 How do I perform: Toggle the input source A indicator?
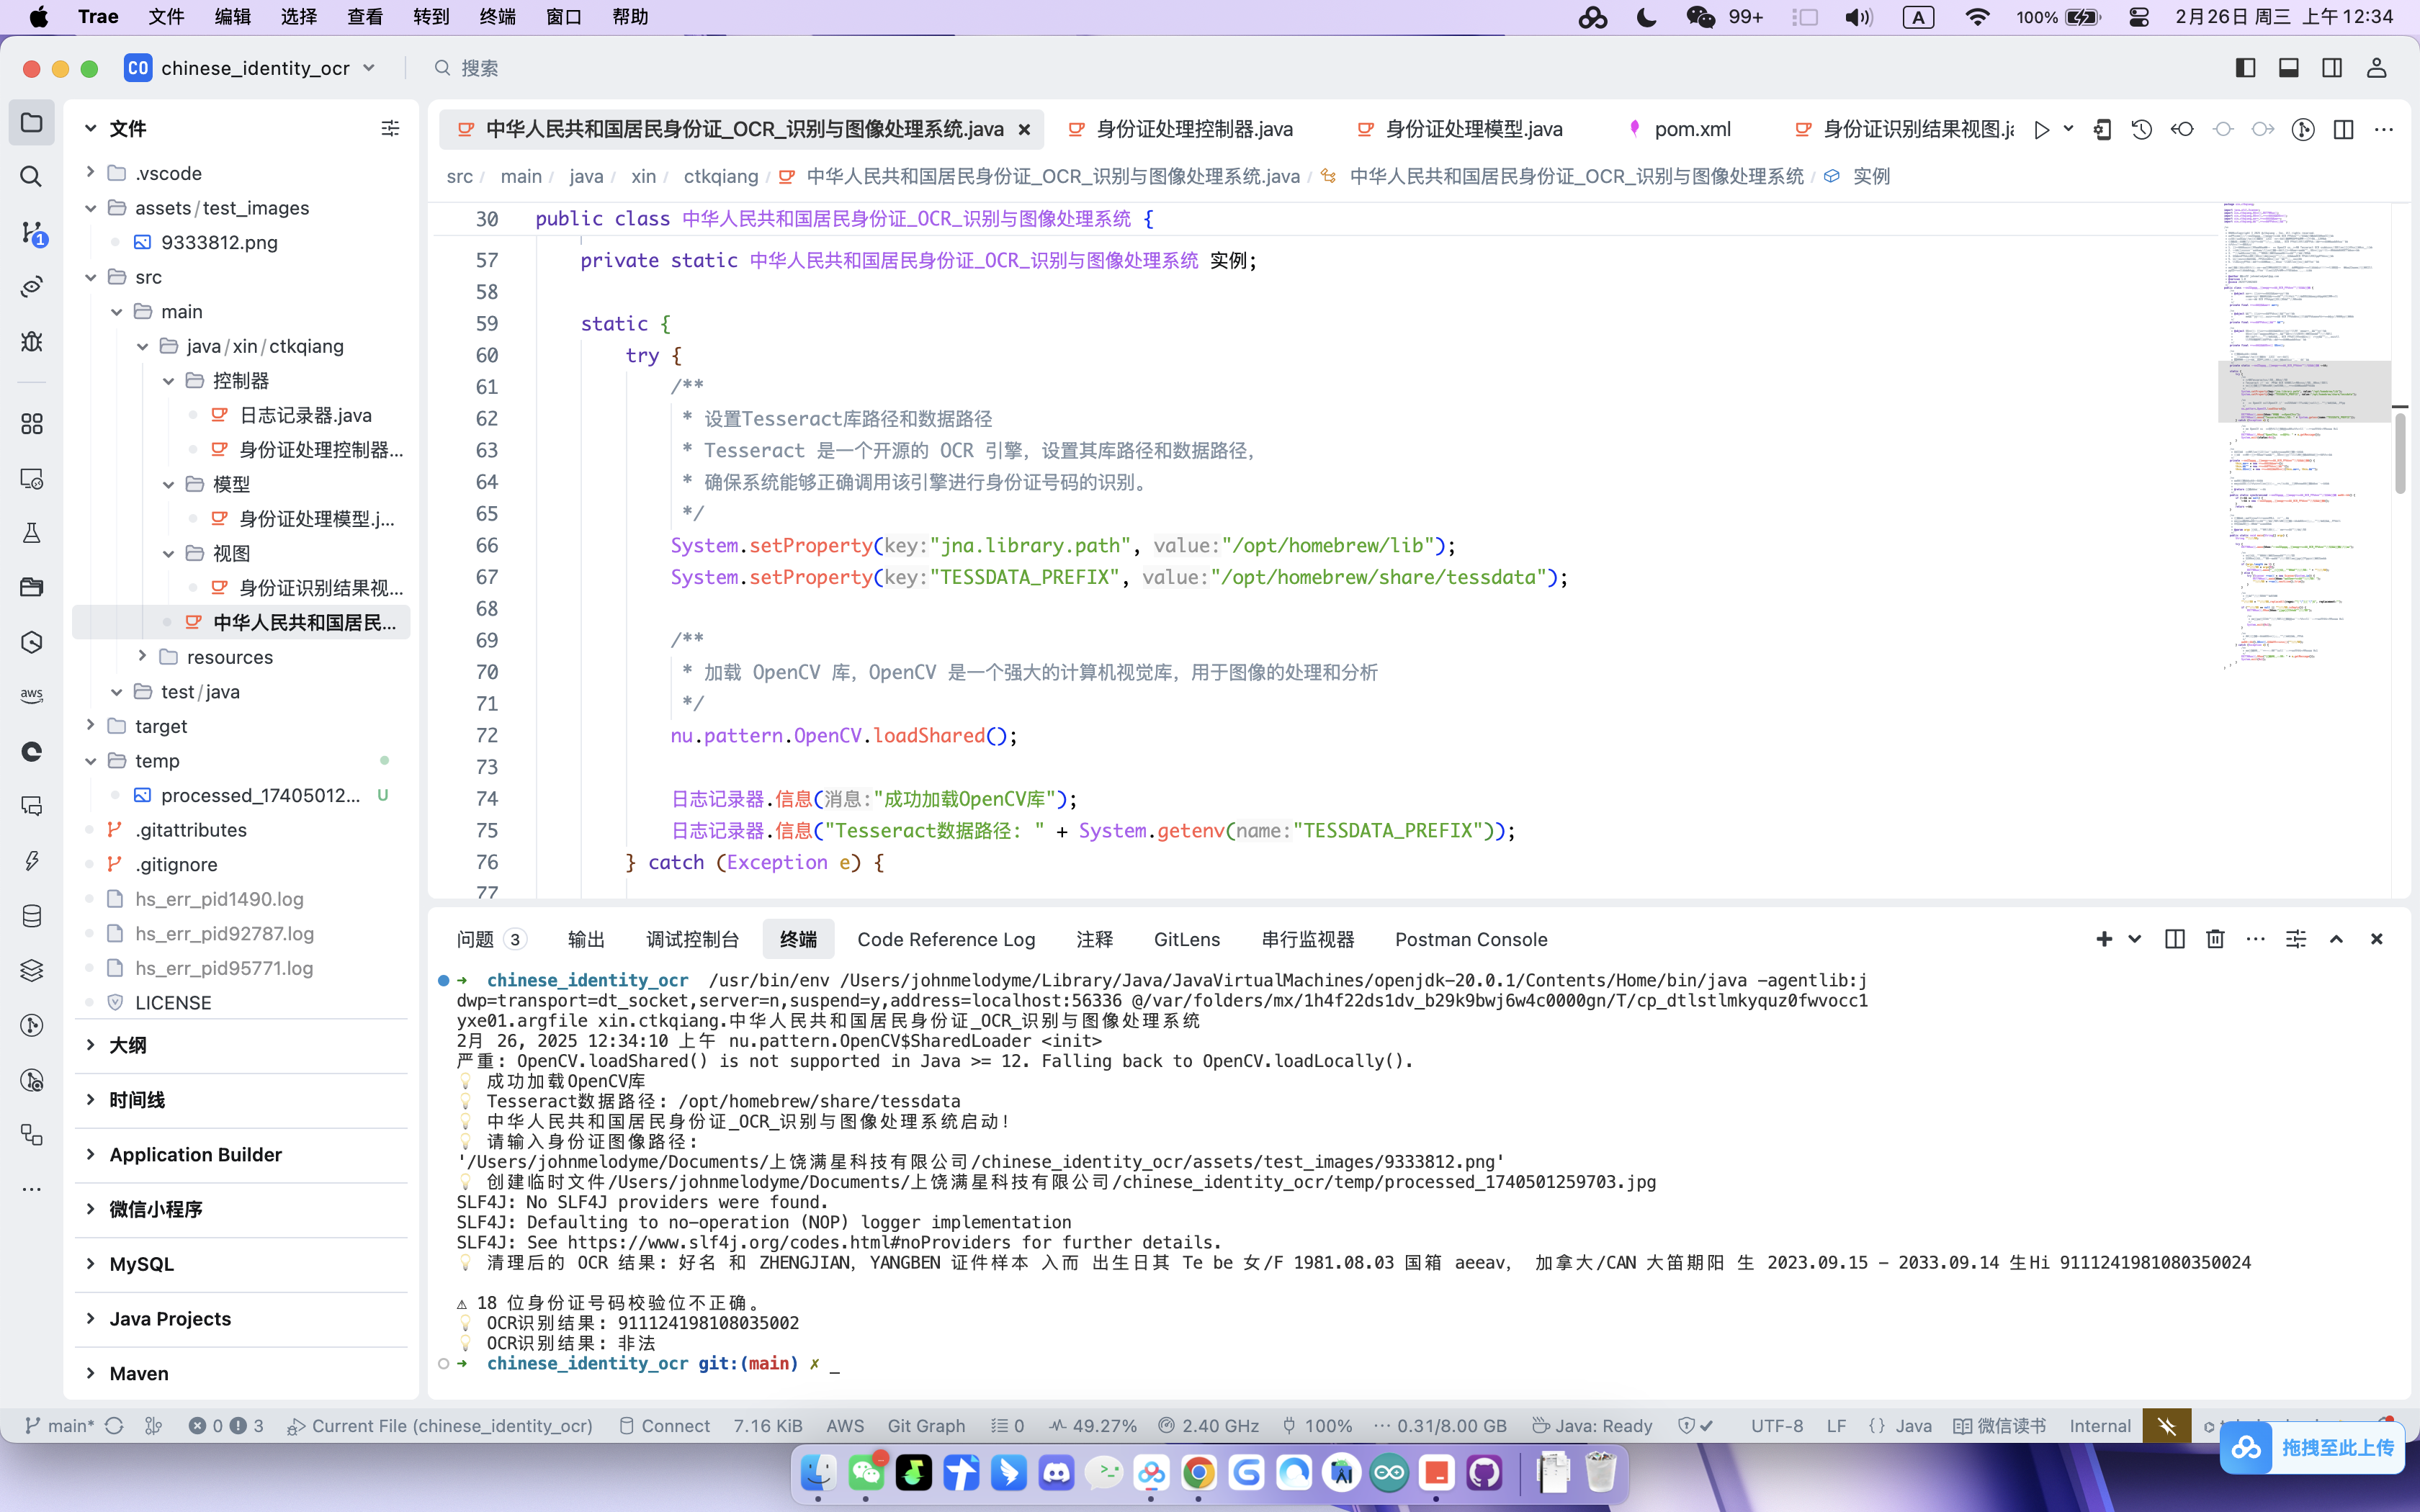click(x=1918, y=17)
